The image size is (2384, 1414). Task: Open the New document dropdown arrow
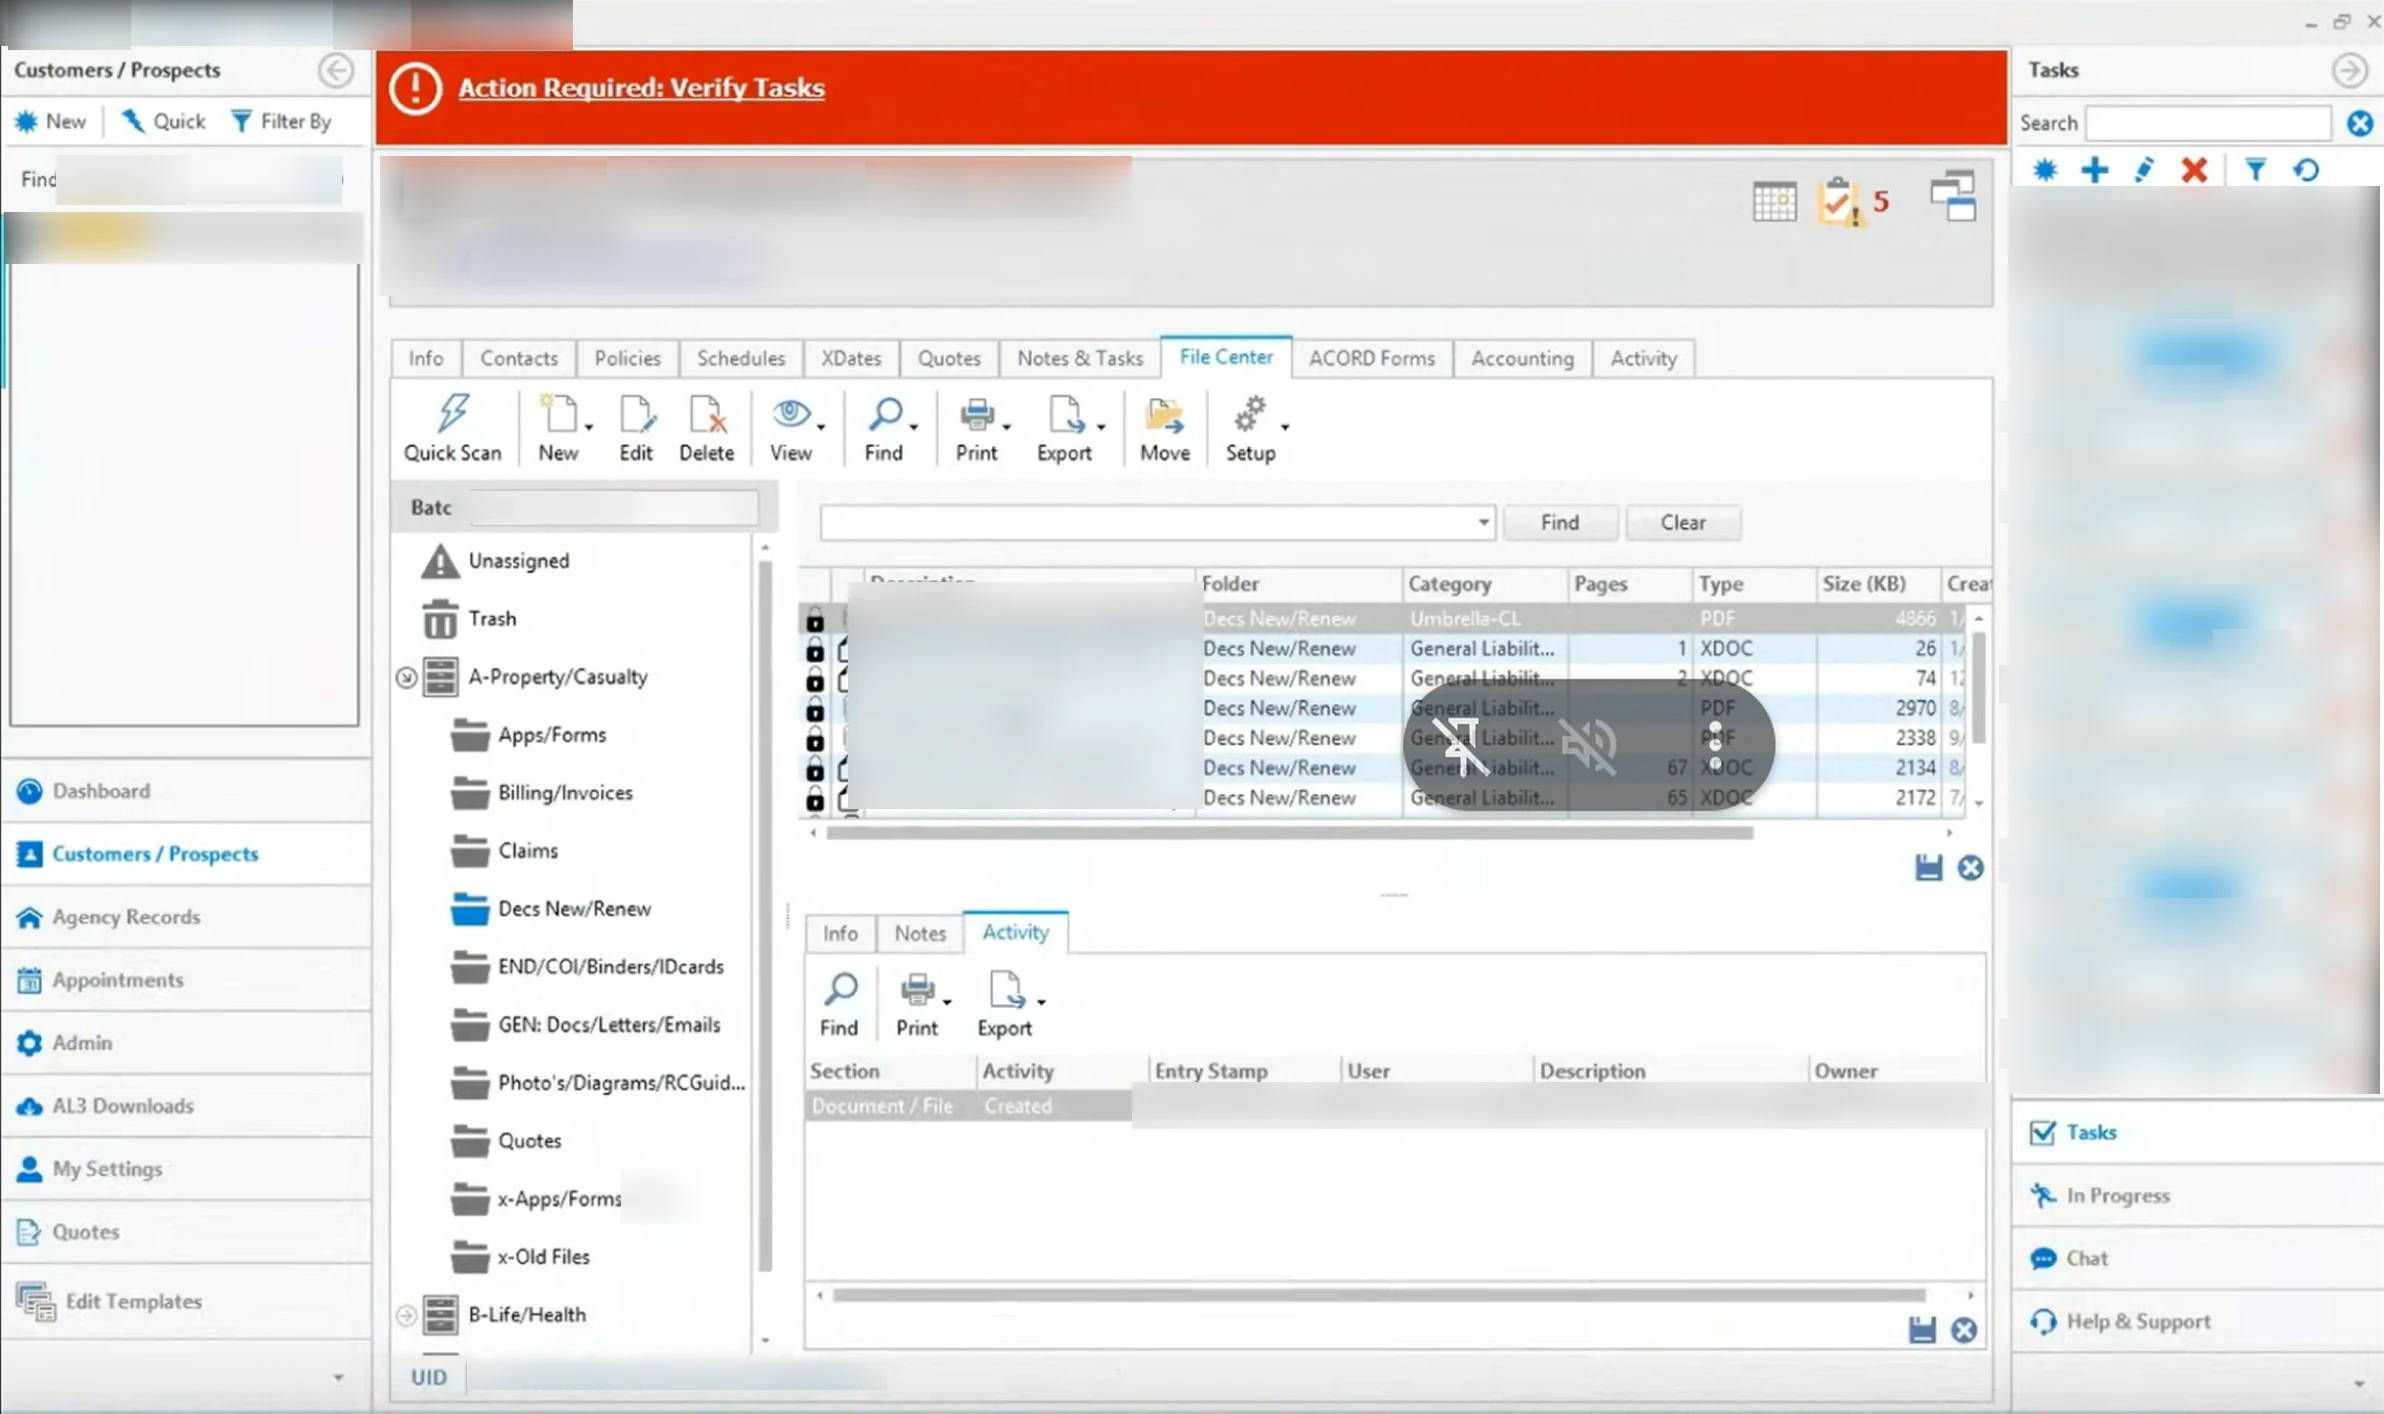pyautogui.click(x=589, y=427)
